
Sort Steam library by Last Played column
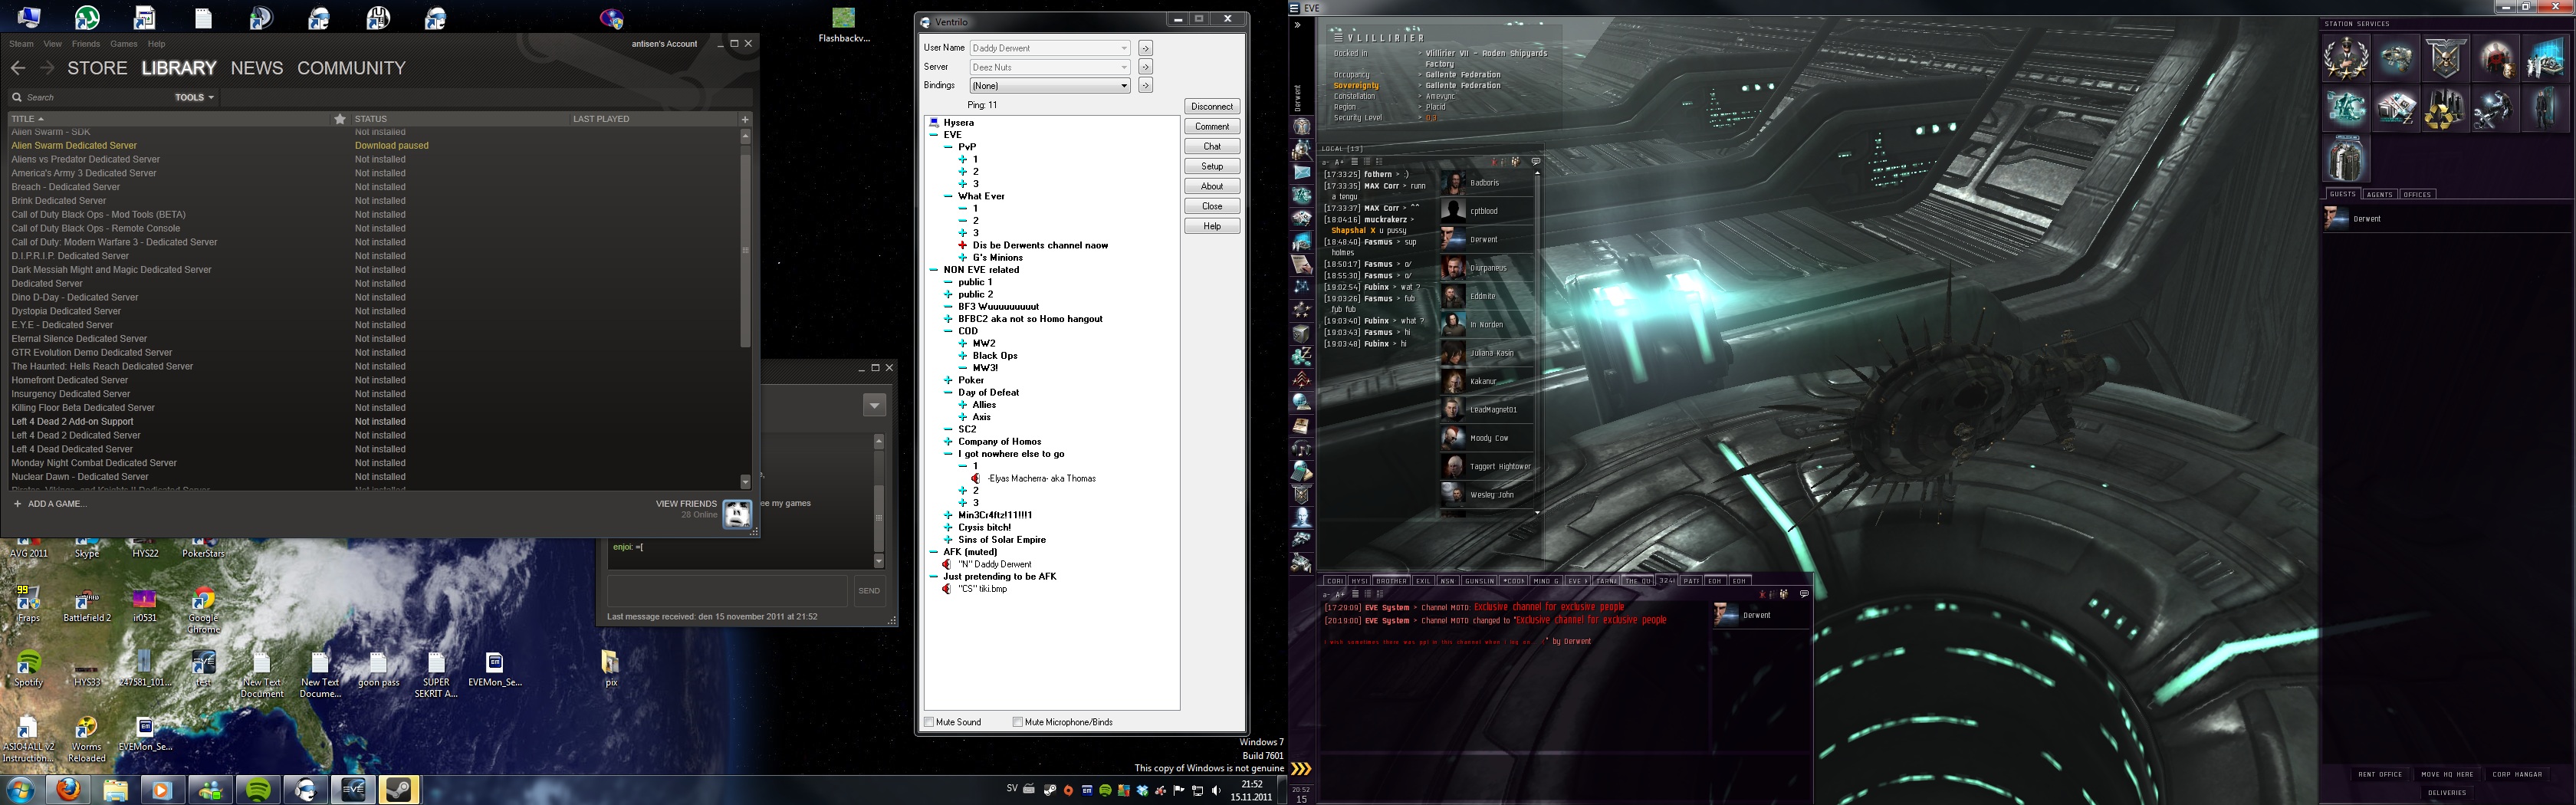coord(601,119)
